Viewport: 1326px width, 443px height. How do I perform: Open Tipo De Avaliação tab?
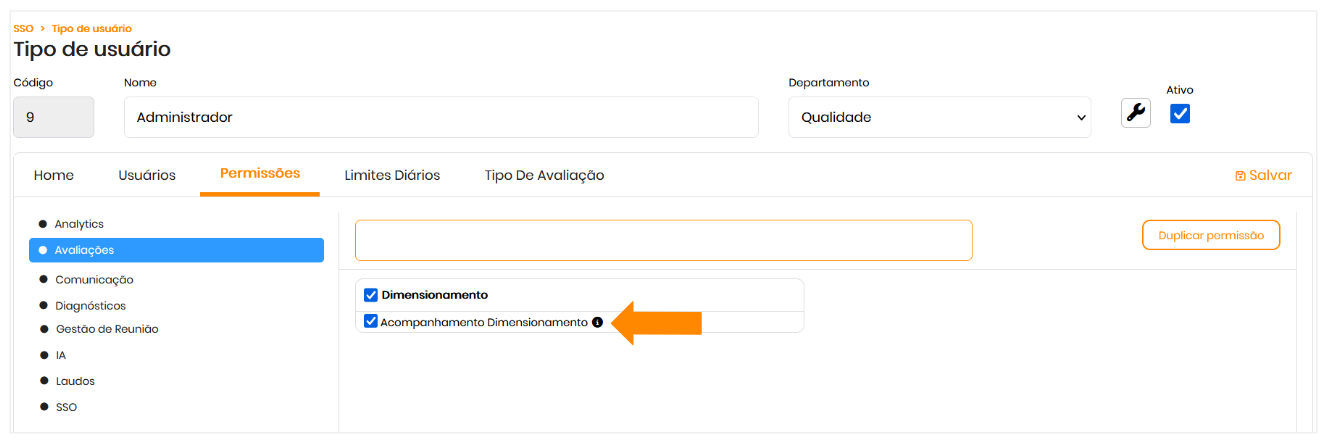[x=544, y=175]
